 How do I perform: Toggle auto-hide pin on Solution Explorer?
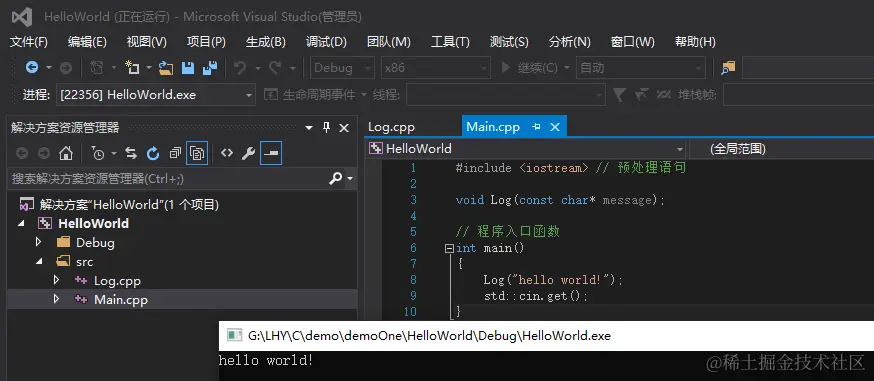[327, 128]
